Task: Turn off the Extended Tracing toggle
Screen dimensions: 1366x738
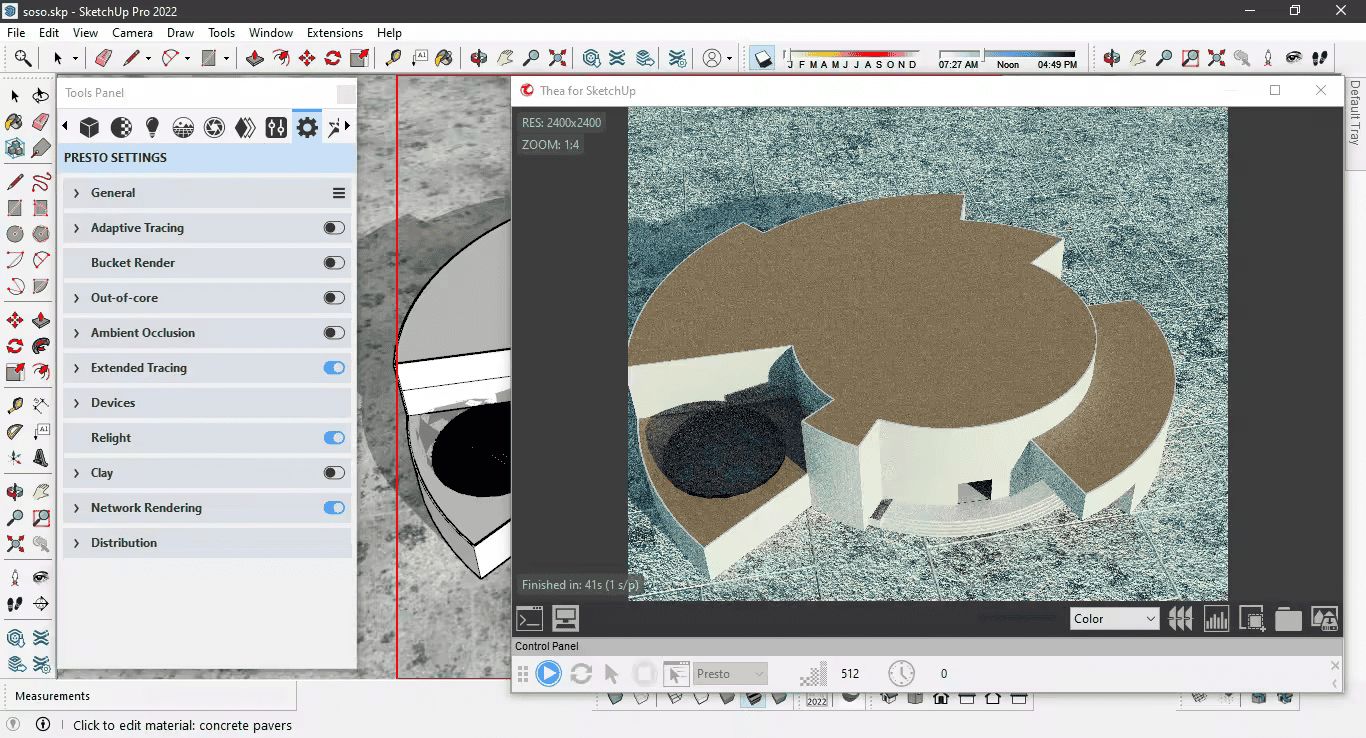Action: [334, 368]
